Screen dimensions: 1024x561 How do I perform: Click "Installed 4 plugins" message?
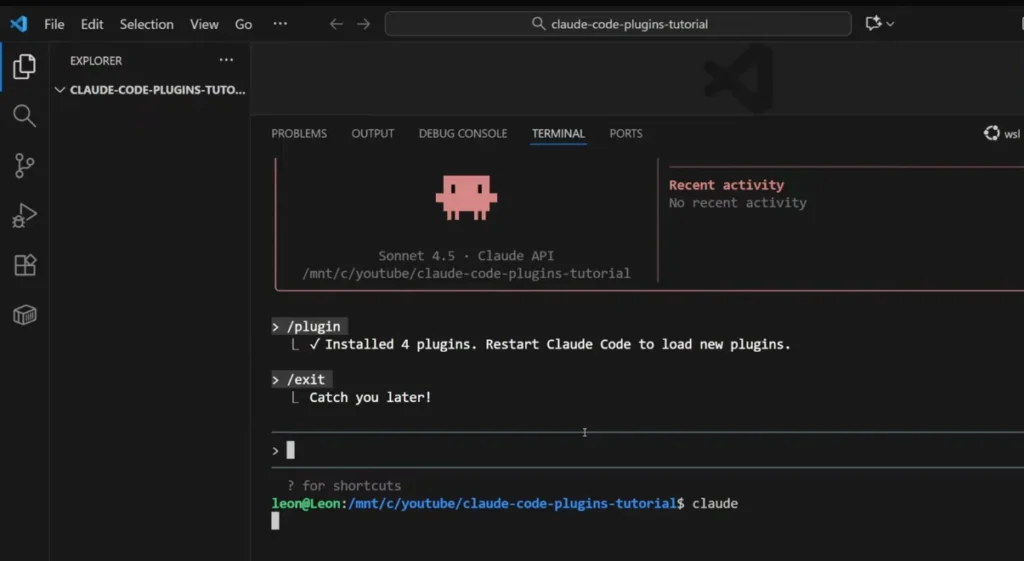pyautogui.click(x=550, y=344)
